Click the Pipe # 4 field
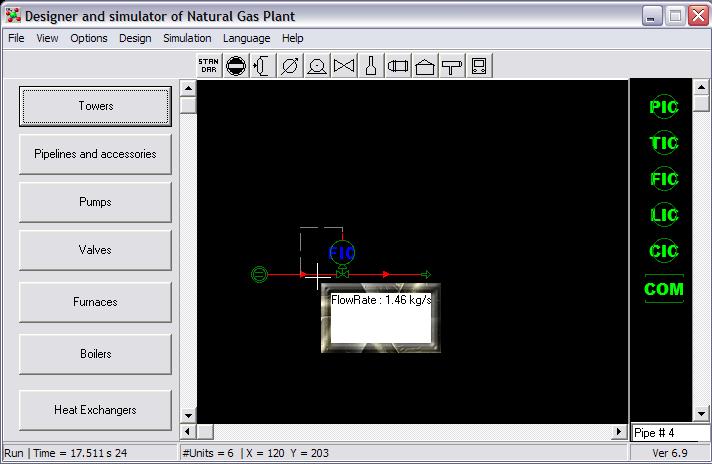Viewport: 712px width, 464px height. (670, 433)
